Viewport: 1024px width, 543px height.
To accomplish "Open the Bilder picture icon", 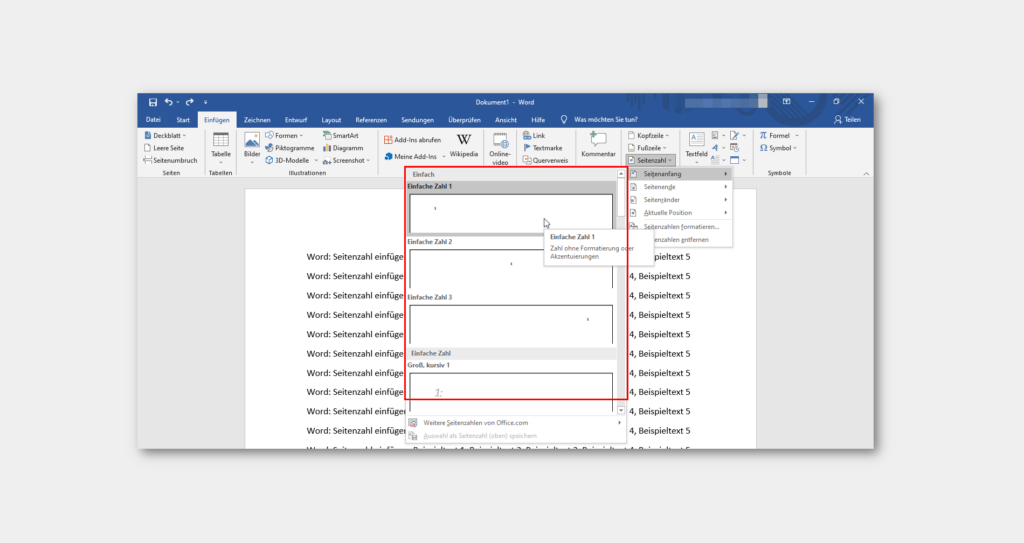I will tap(252, 146).
